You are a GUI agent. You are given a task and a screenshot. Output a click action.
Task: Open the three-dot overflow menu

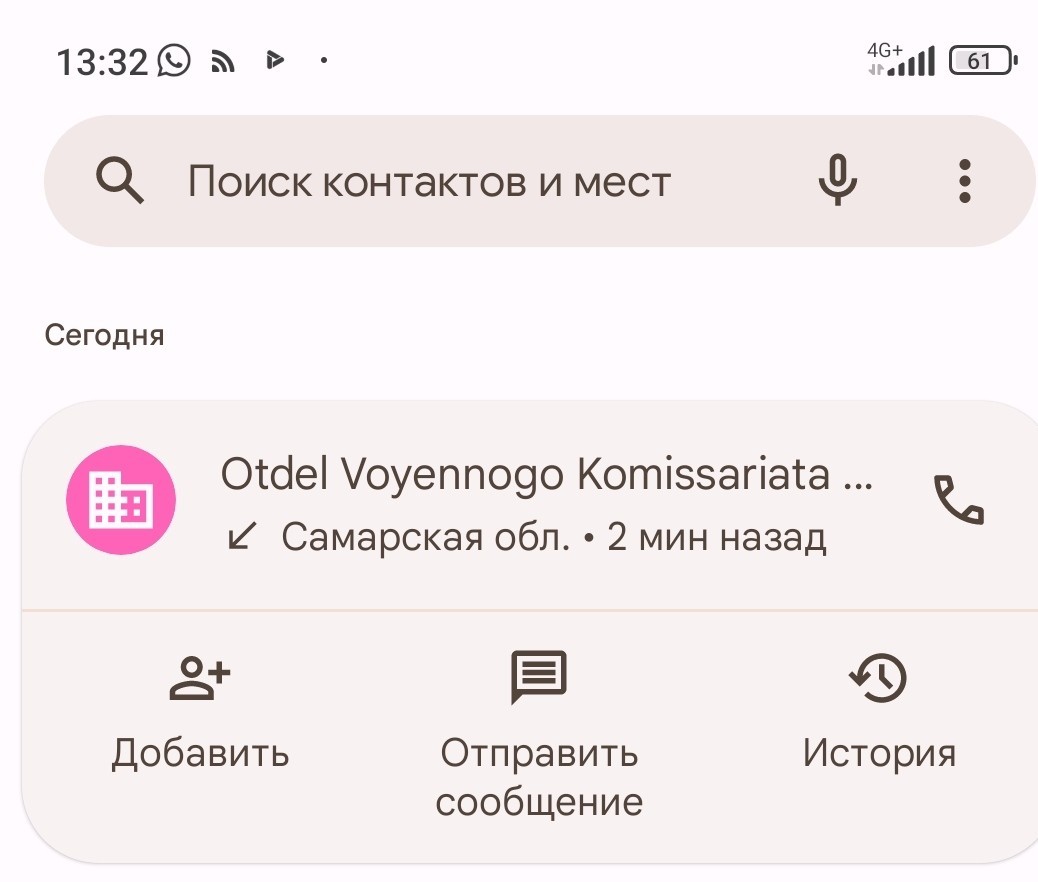click(965, 181)
